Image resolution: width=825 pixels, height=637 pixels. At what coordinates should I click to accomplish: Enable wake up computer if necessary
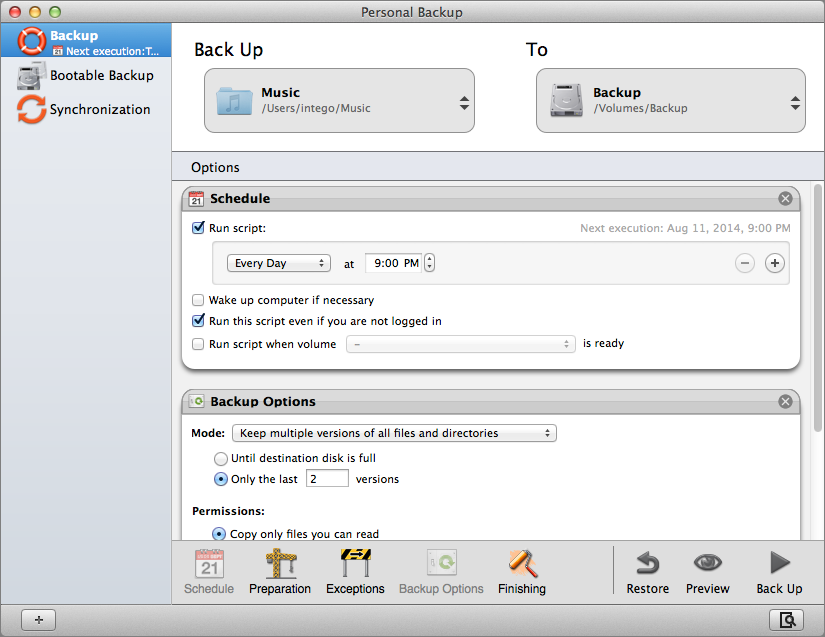click(x=198, y=299)
